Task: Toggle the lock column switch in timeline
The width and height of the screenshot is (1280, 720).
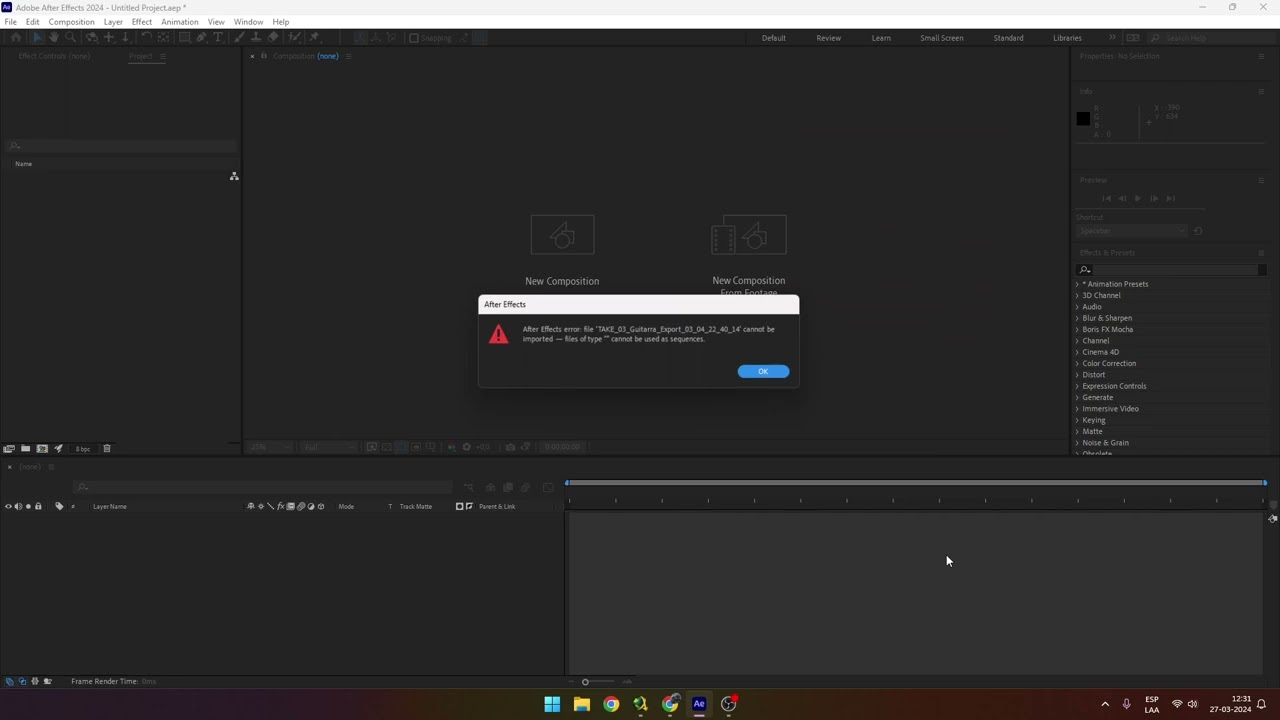Action: coord(38,506)
